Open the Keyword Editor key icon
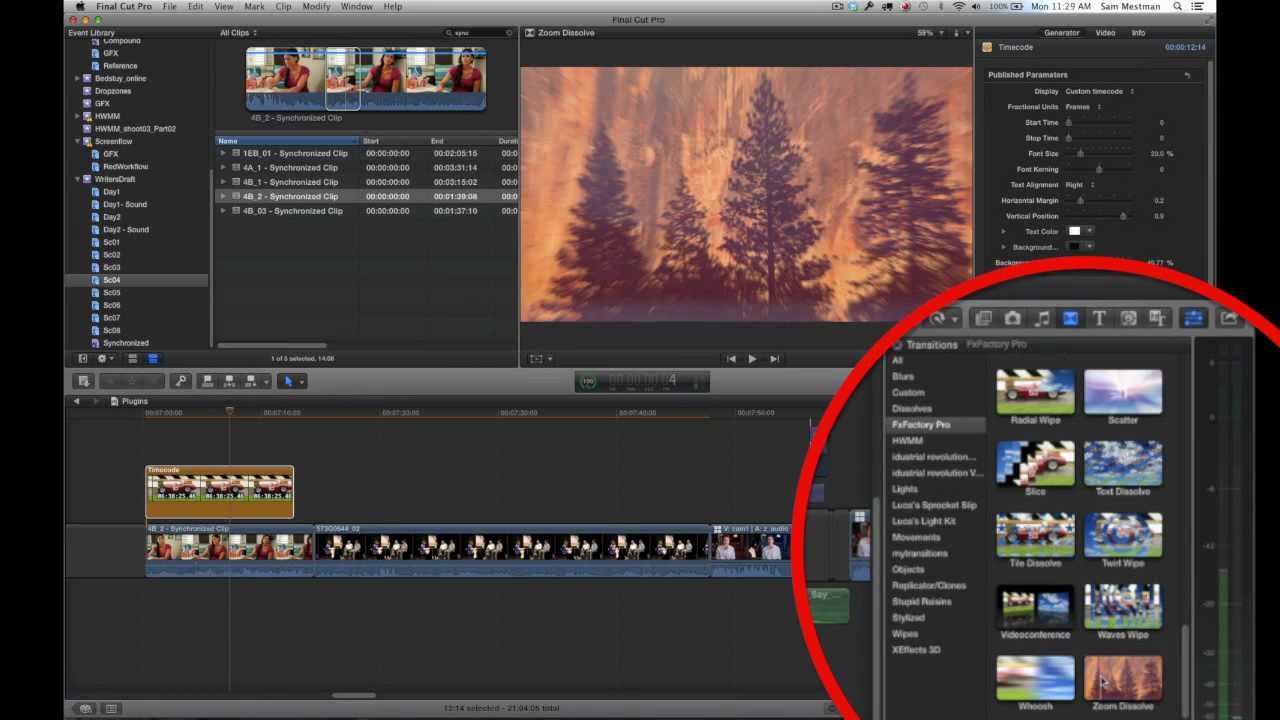The width and height of the screenshot is (1280, 720). point(180,381)
